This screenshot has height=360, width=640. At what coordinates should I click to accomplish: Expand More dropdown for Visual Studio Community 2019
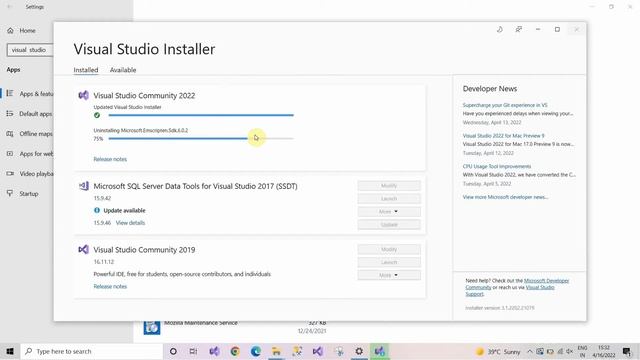tap(389, 275)
